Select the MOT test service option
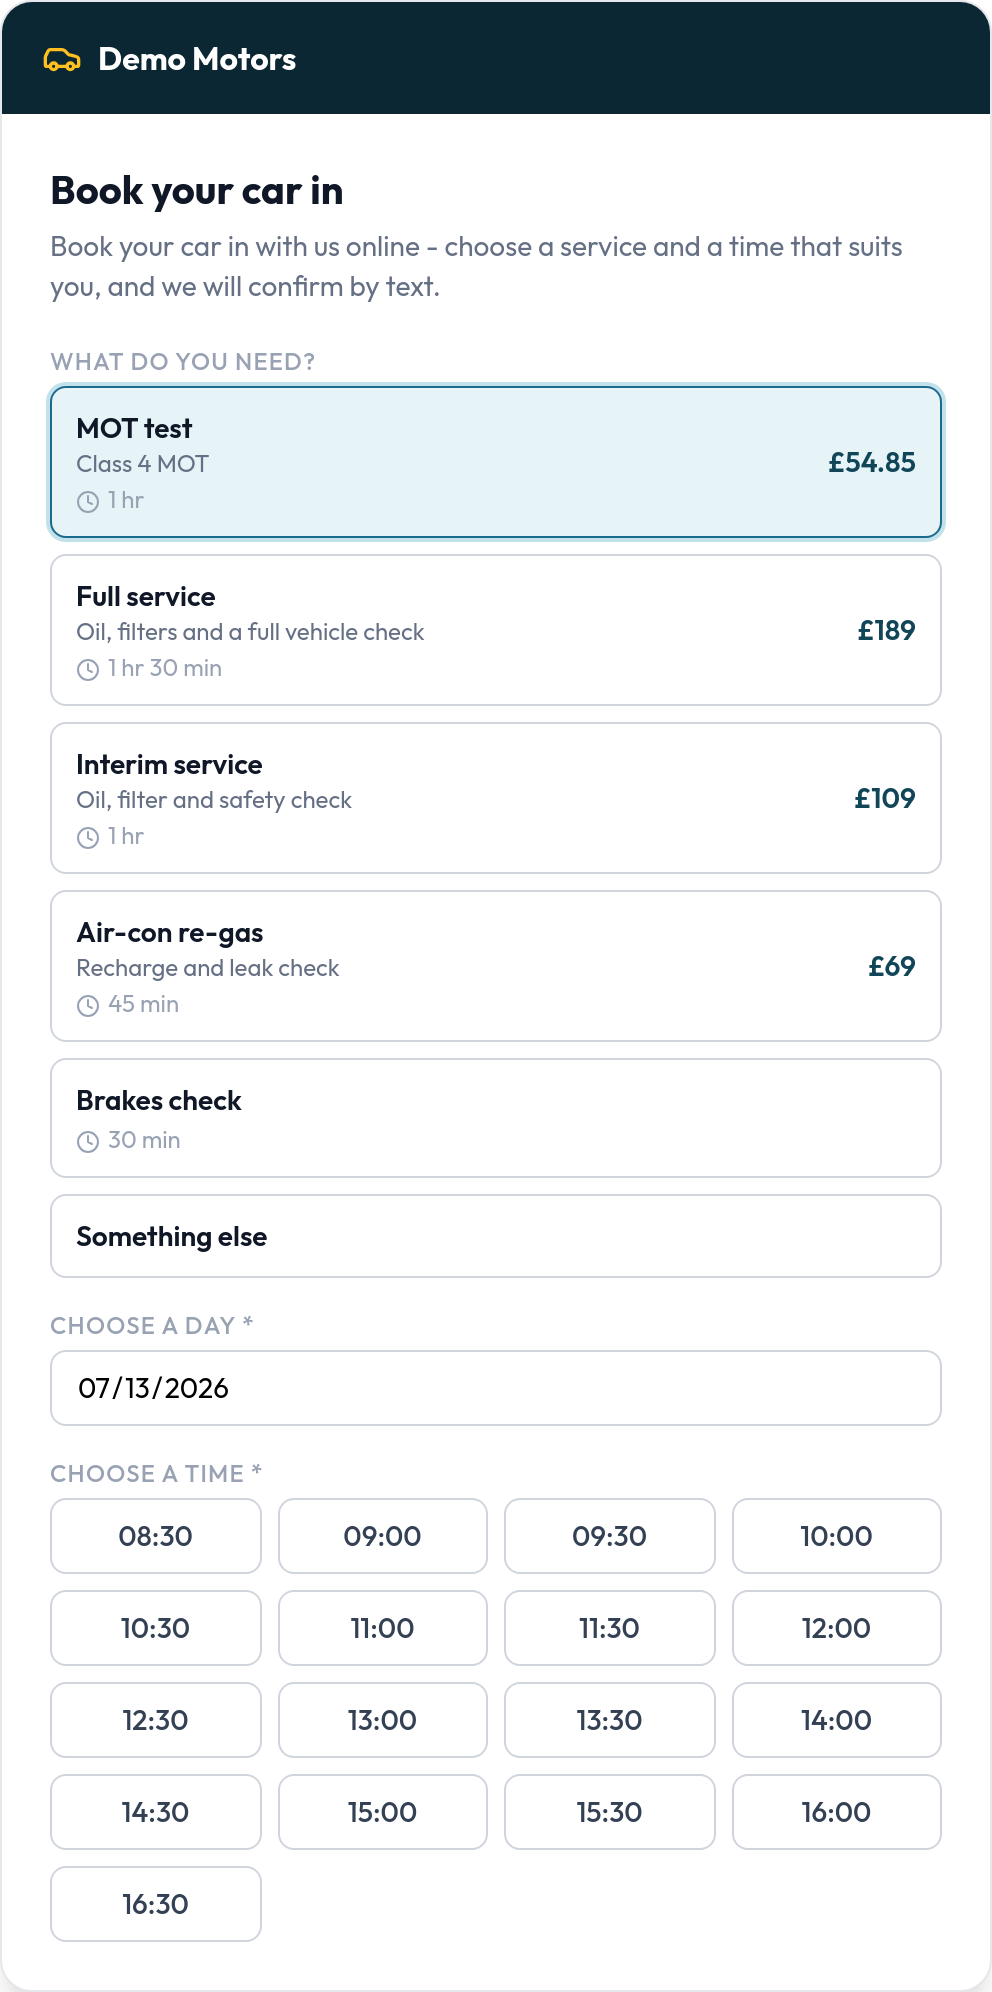The height and width of the screenshot is (1992, 992). [496, 462]
